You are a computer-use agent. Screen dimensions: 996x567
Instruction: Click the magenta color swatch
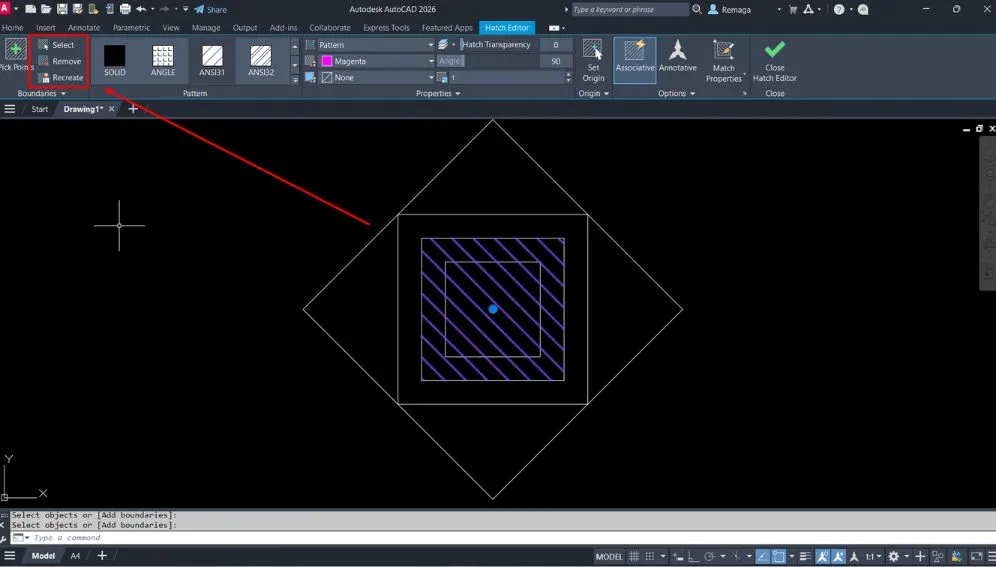(x=326, y=61)
